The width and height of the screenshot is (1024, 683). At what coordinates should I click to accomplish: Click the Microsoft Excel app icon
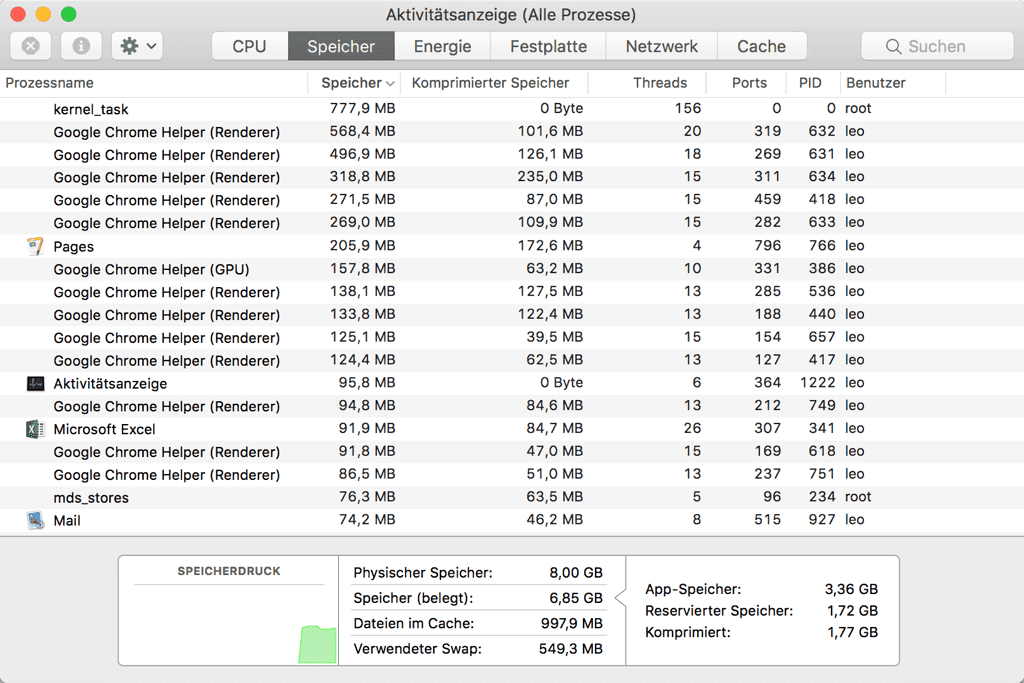(x=35, y=429)
